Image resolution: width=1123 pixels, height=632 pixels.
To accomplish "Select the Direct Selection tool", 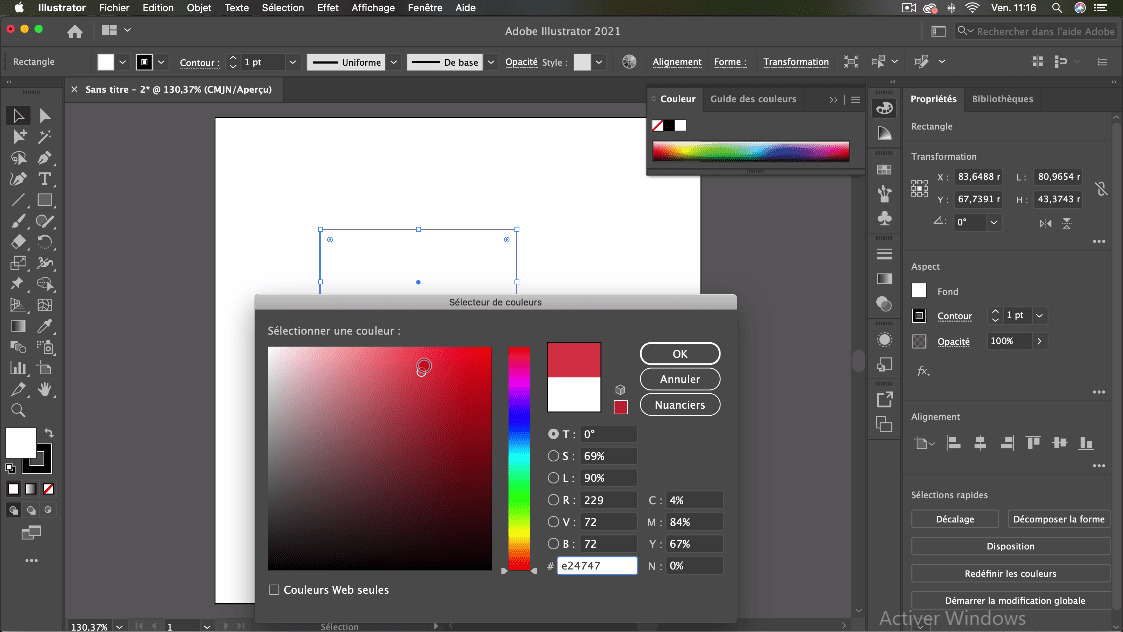I will [45, 116].
